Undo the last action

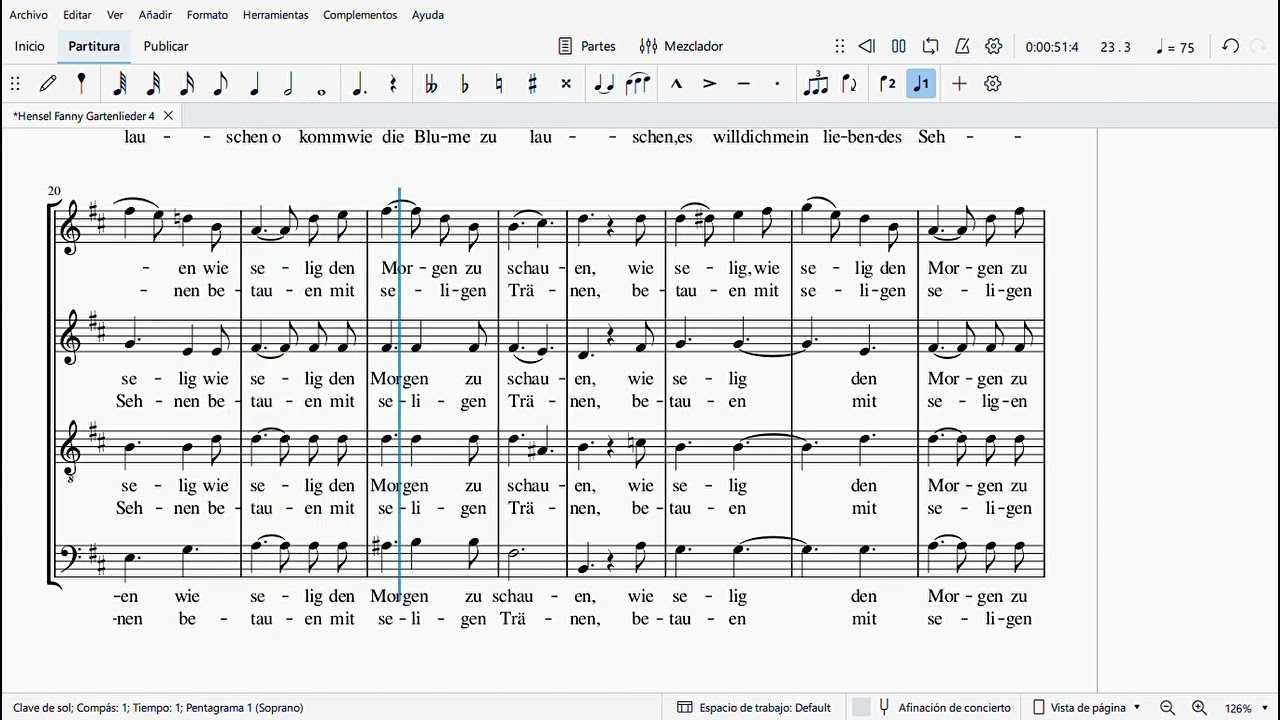click(1231, 46)
